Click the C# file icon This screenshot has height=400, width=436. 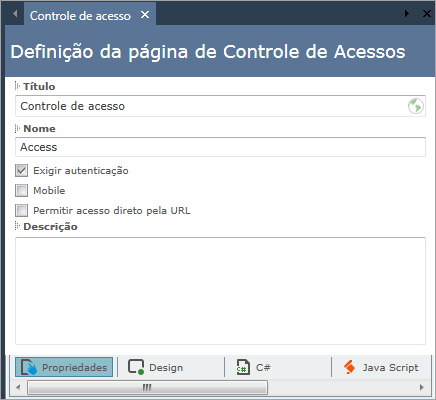point(243,367)
